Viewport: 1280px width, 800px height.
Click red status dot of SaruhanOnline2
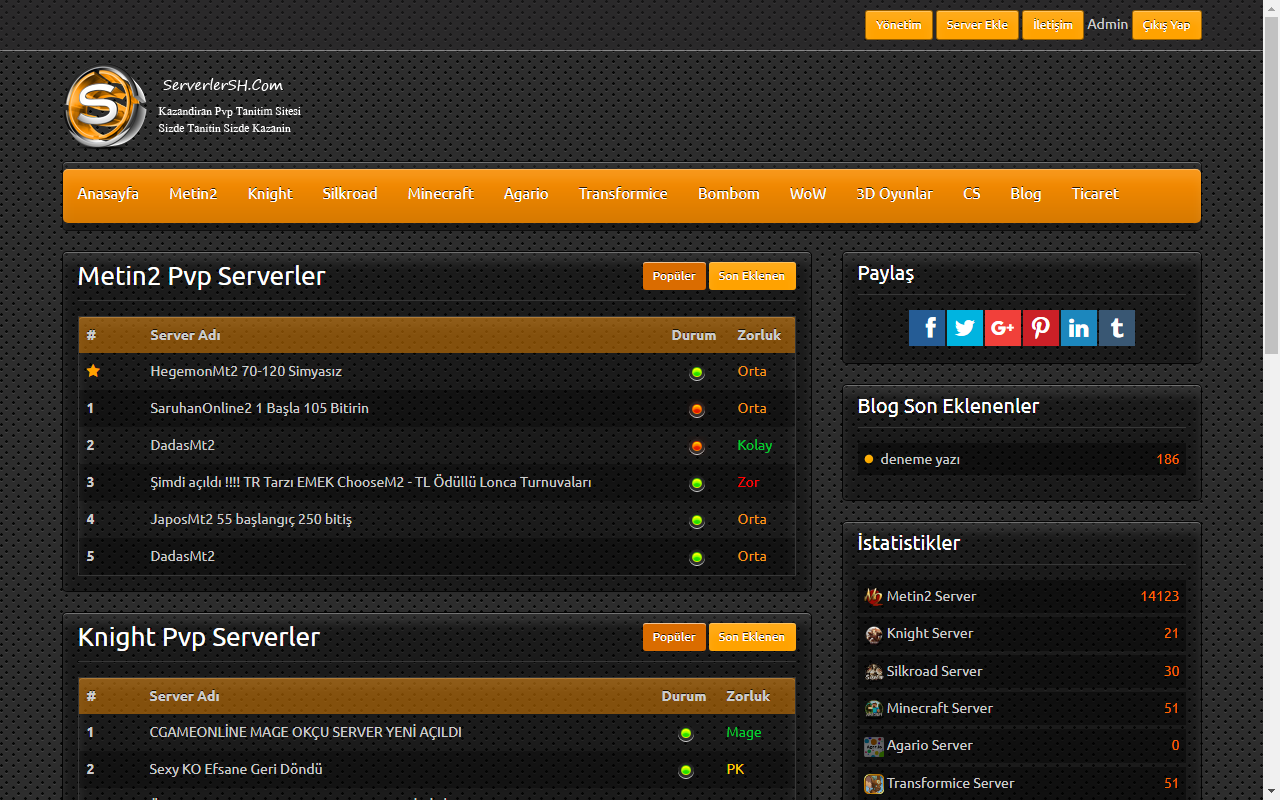tap(697, 409)
